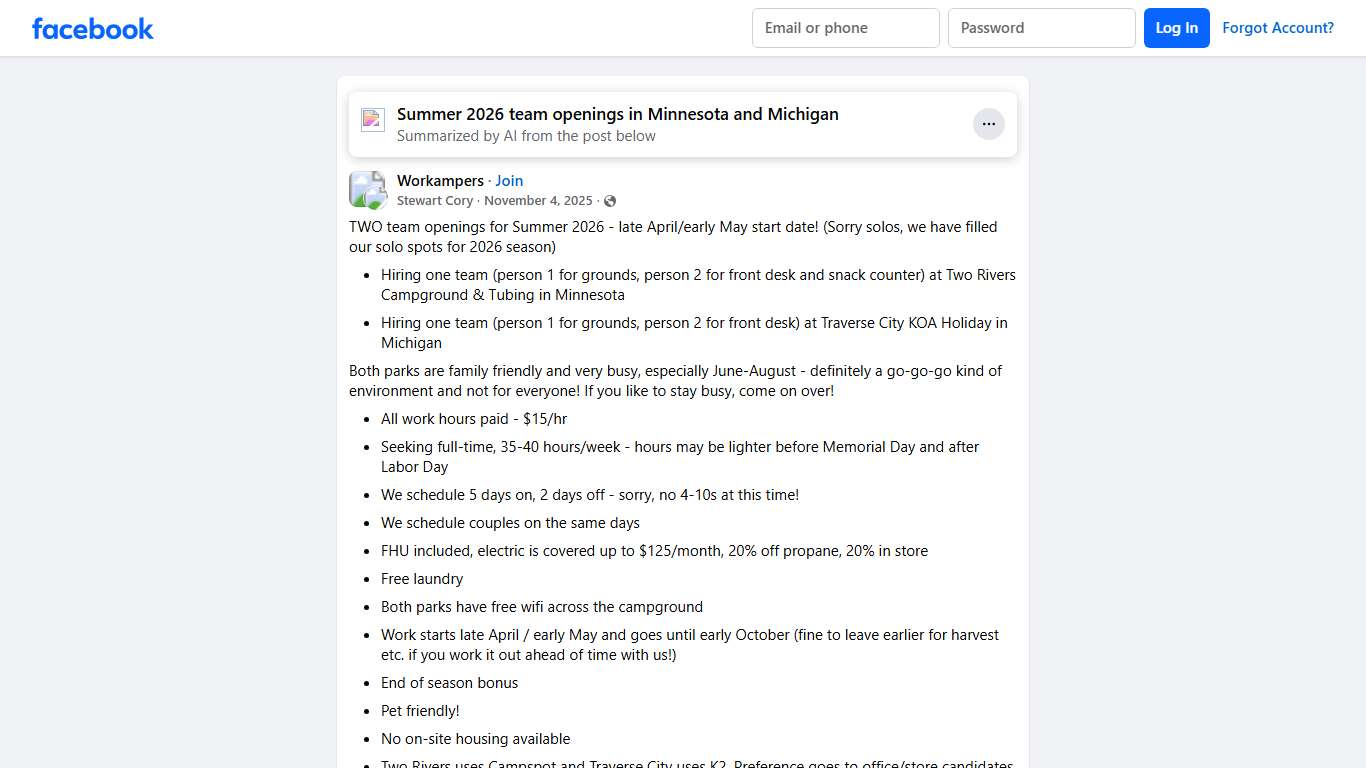Click the Traverse City KOA bullet item

pyautogui.click(x=693, y=333)
